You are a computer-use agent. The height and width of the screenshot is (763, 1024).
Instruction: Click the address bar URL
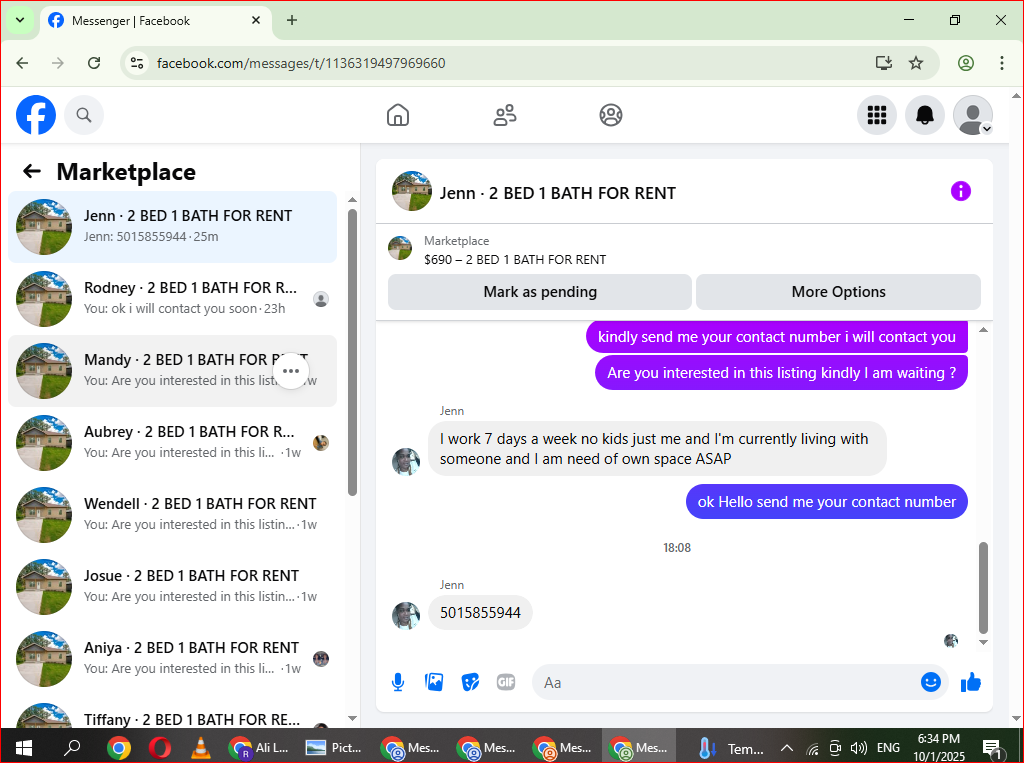point(301,63)
